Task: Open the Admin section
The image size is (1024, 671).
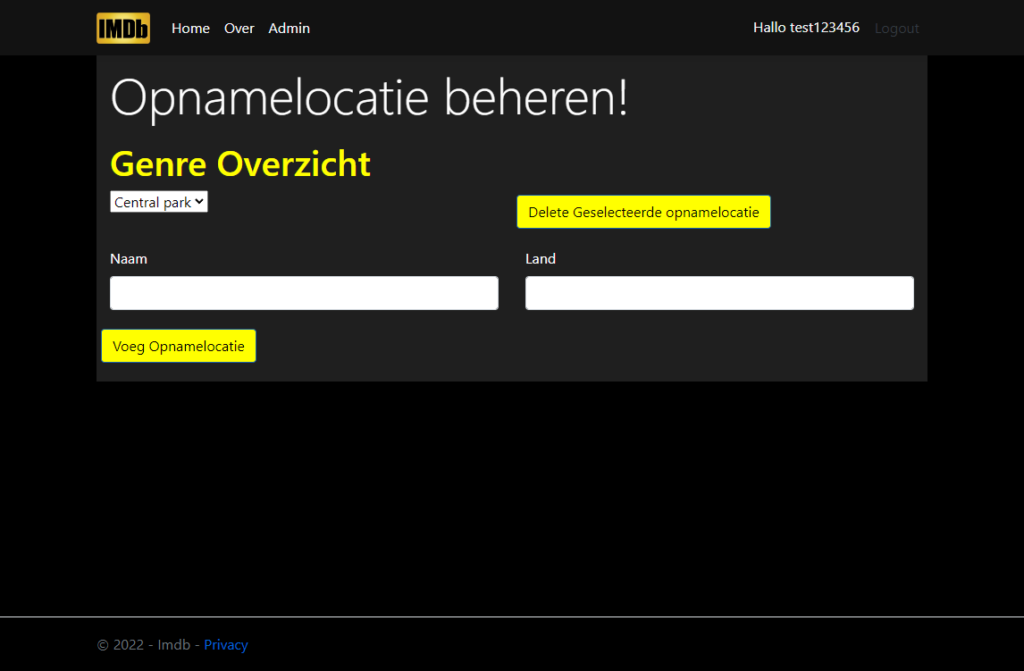Action: 289,28
